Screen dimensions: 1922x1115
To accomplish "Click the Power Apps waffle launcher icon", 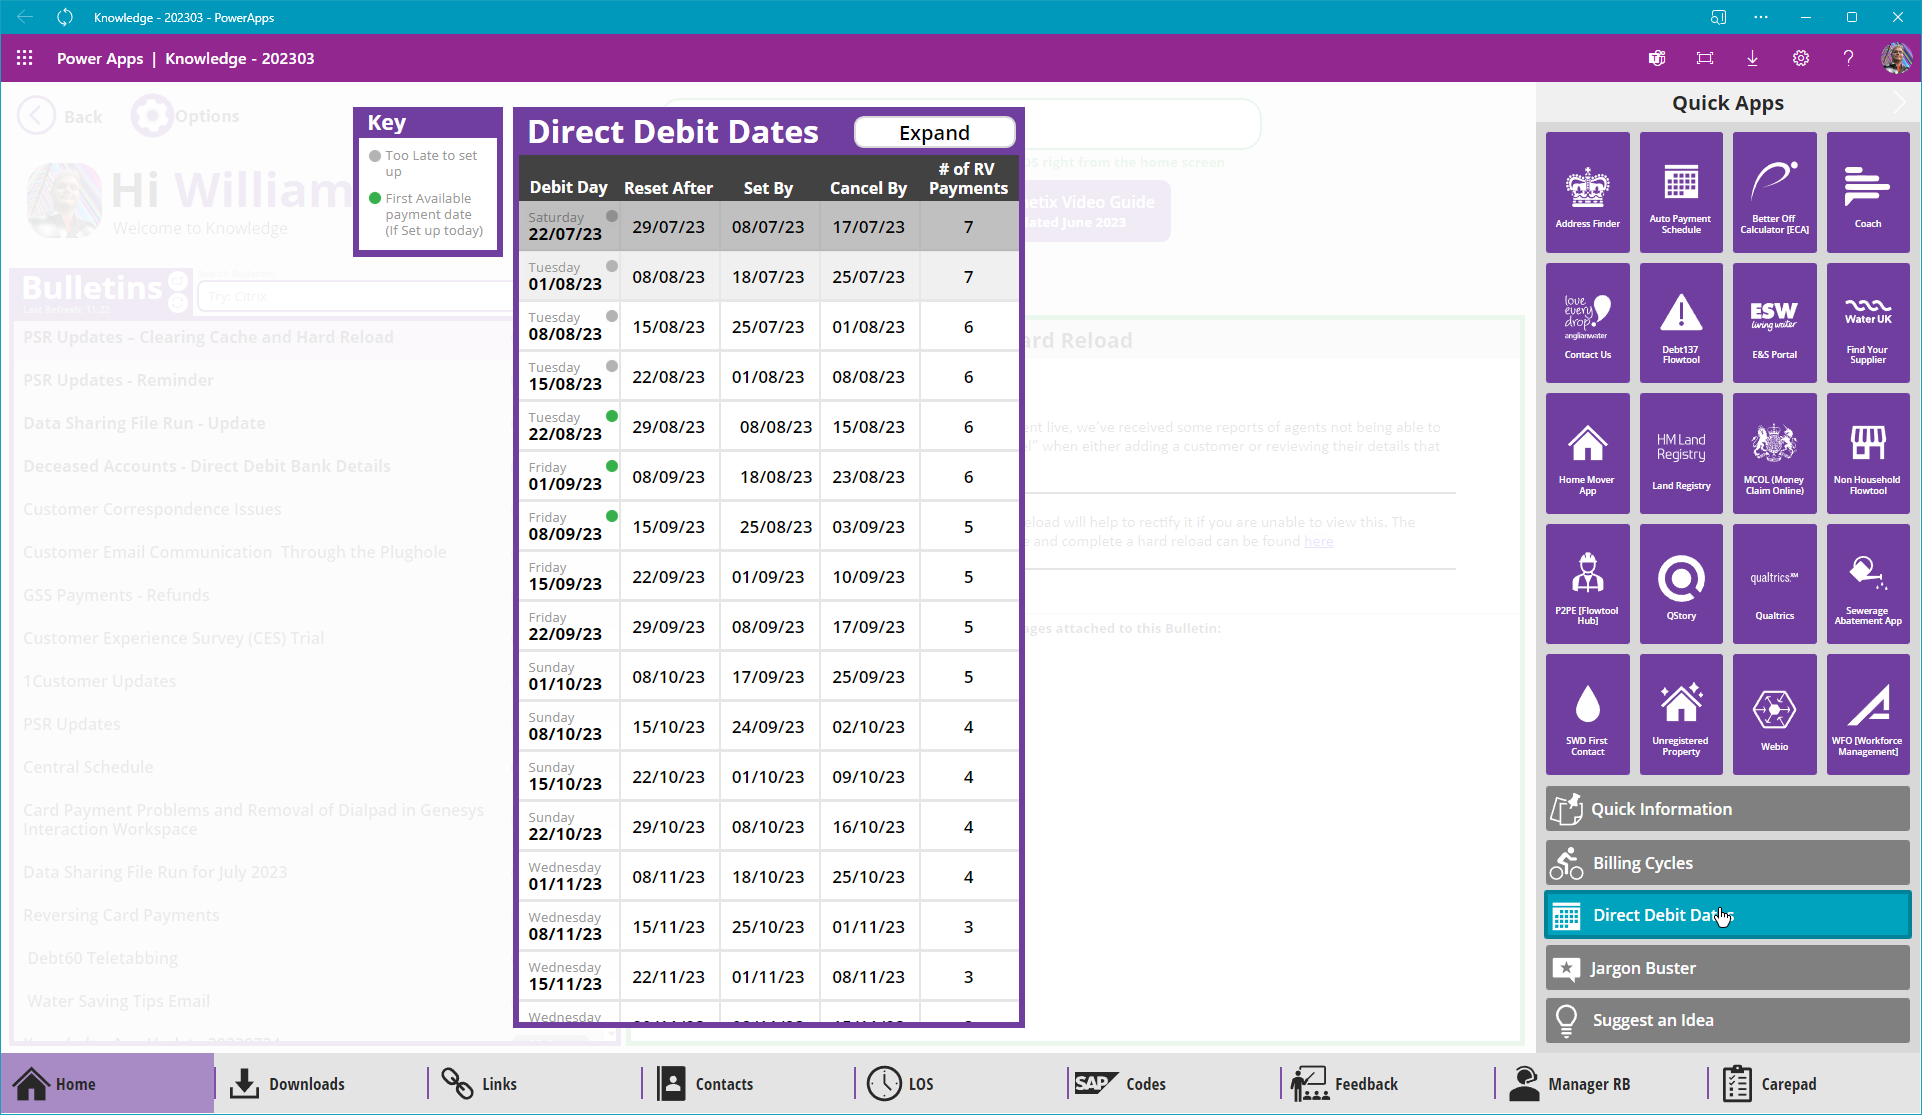I will coord(25,58).
